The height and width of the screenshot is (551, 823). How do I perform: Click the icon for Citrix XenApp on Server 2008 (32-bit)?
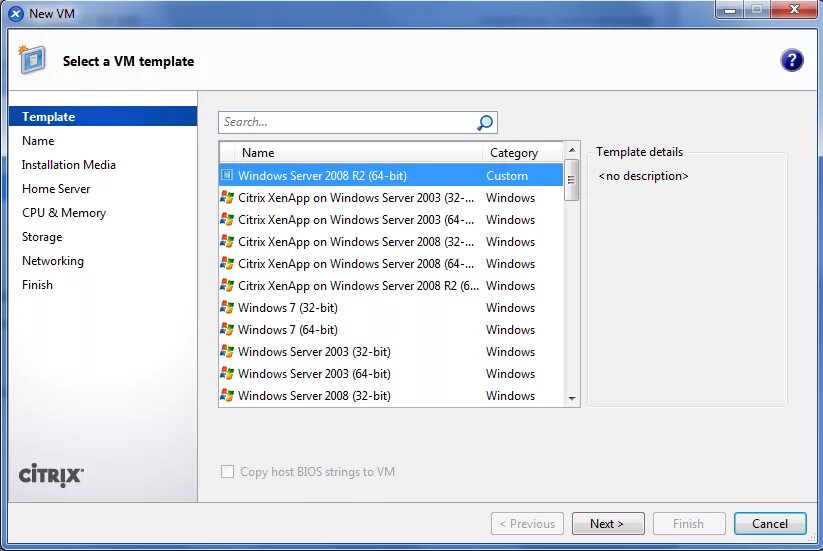227,241
